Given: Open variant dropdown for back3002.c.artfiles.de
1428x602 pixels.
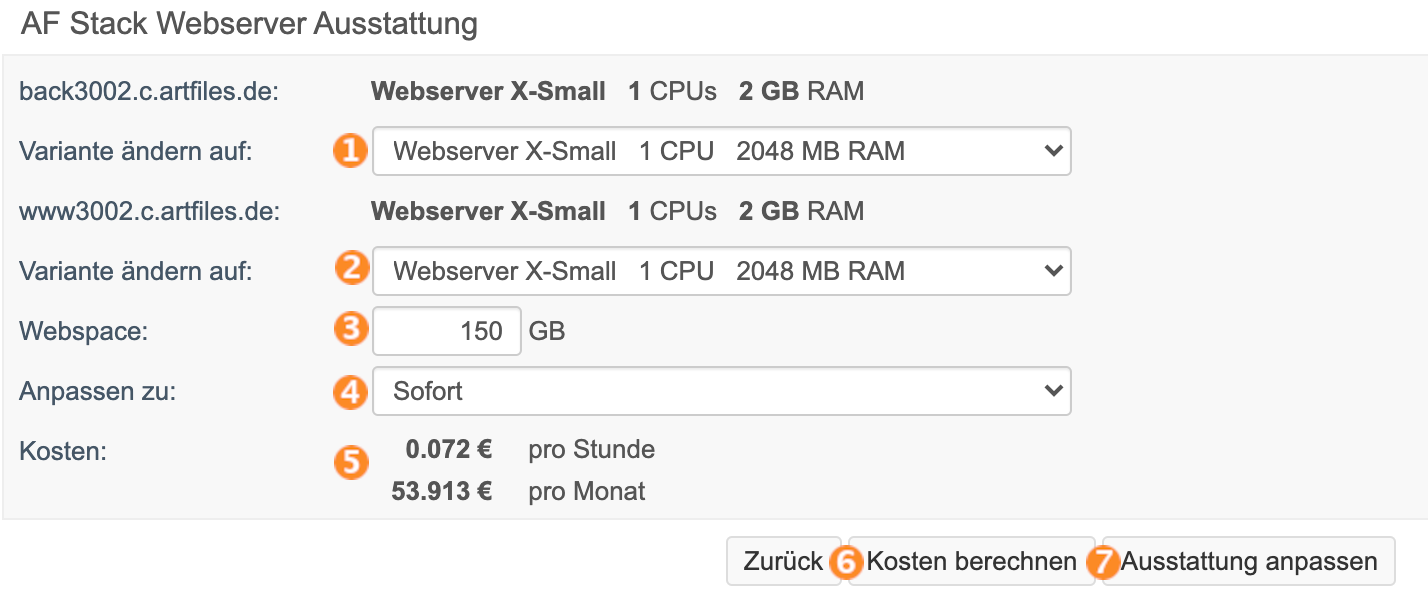Looking at the screenshot, I should 721,151.
